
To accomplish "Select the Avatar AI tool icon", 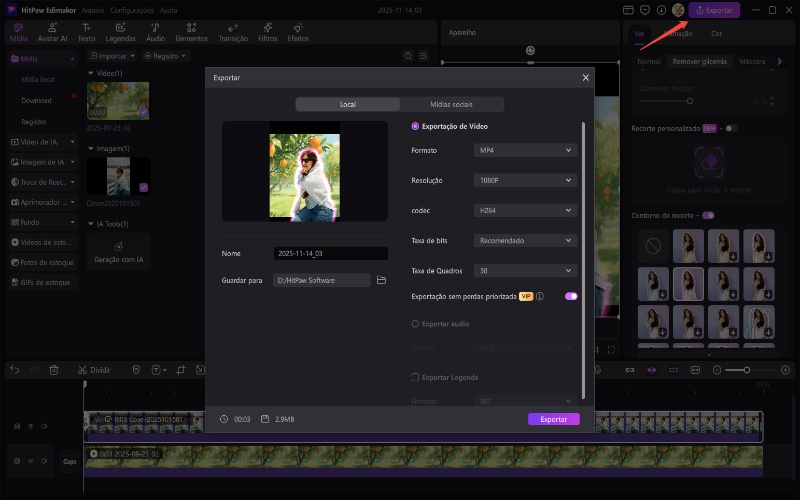I will 51,31.
